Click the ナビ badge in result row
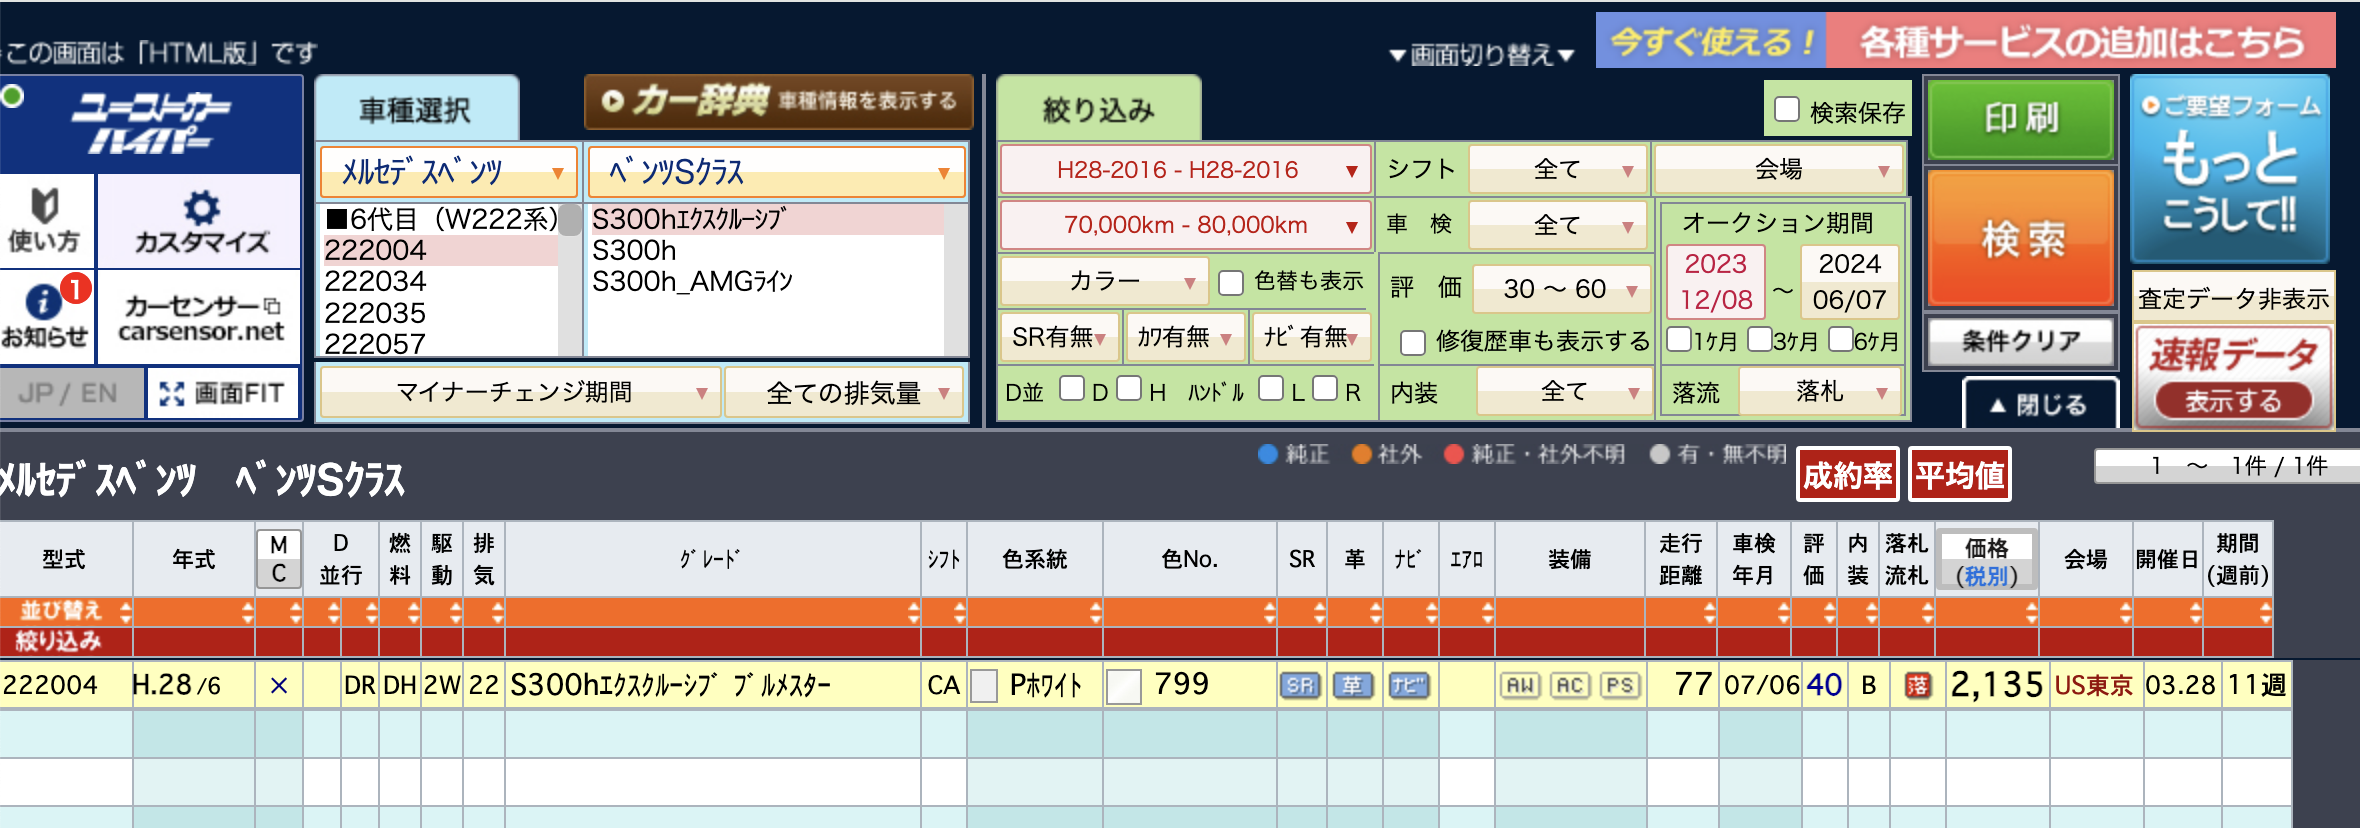The height and width of the screenshot is (828, 2360). 1408,685
